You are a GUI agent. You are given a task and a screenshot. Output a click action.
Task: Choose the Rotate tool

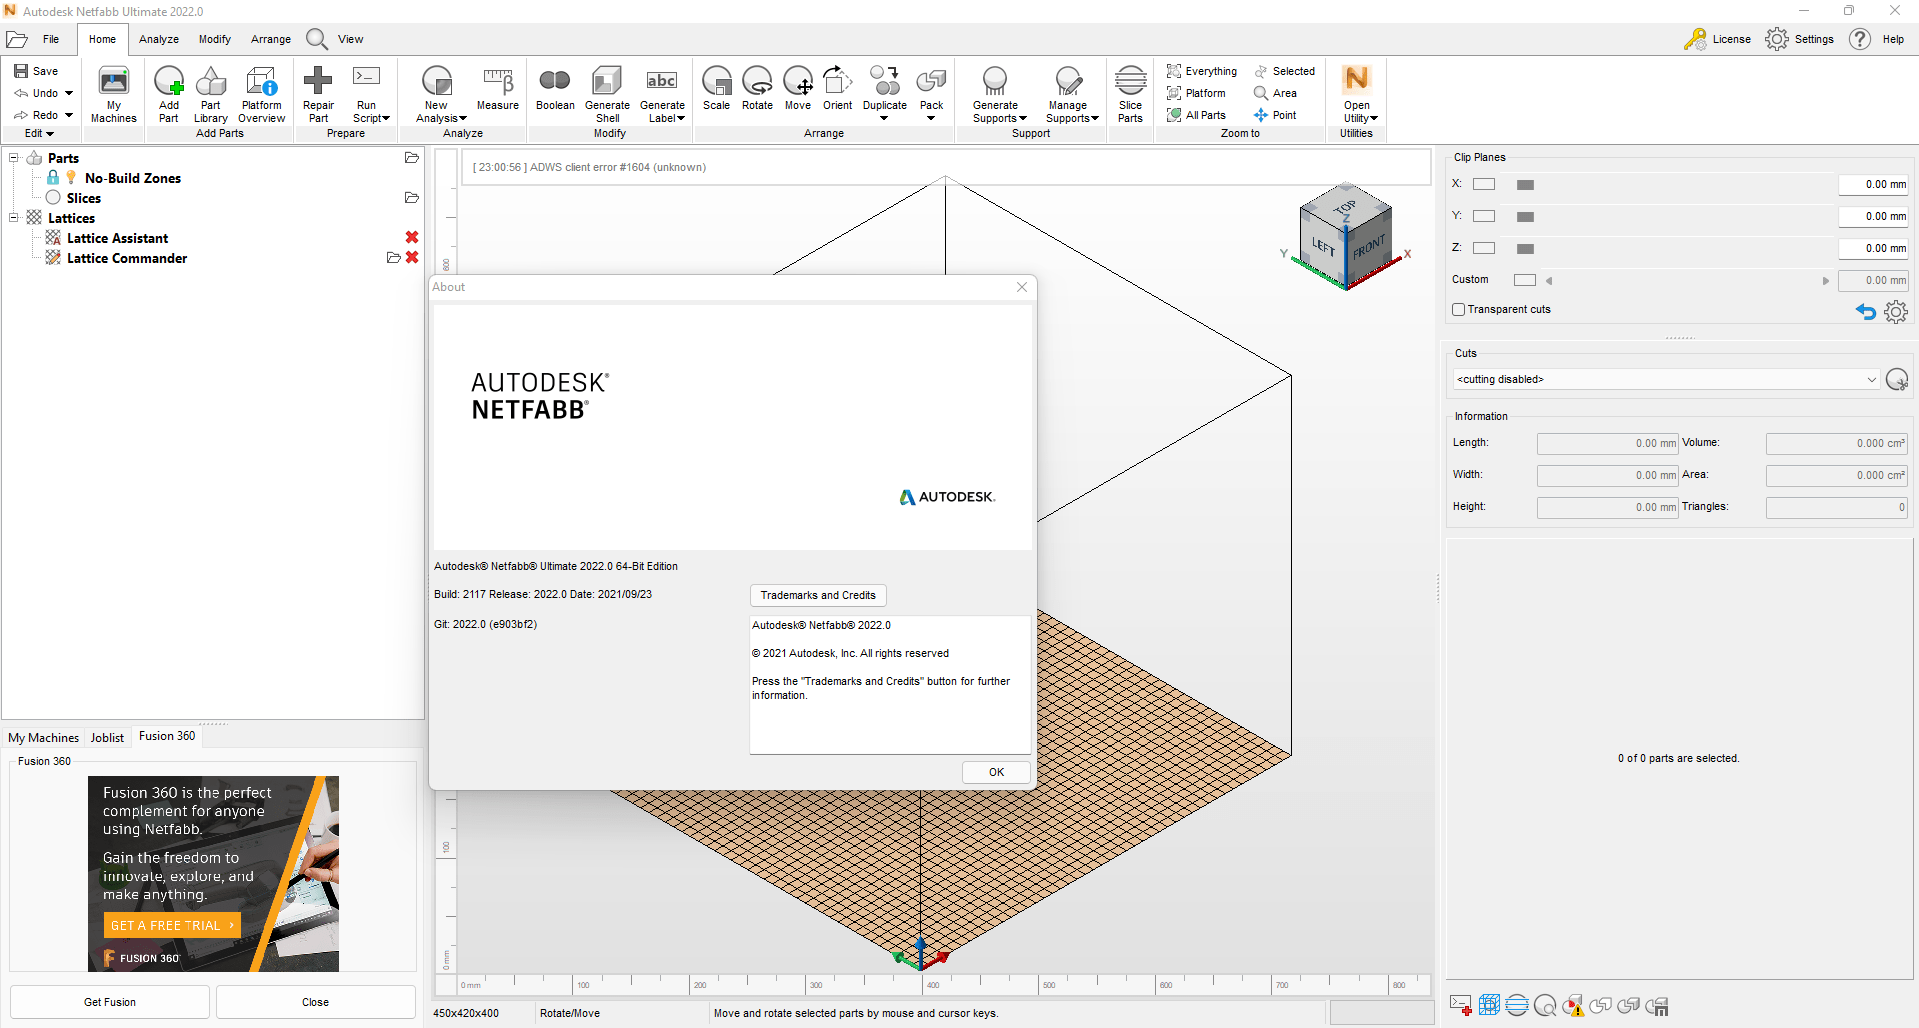[x=757, y=89]
